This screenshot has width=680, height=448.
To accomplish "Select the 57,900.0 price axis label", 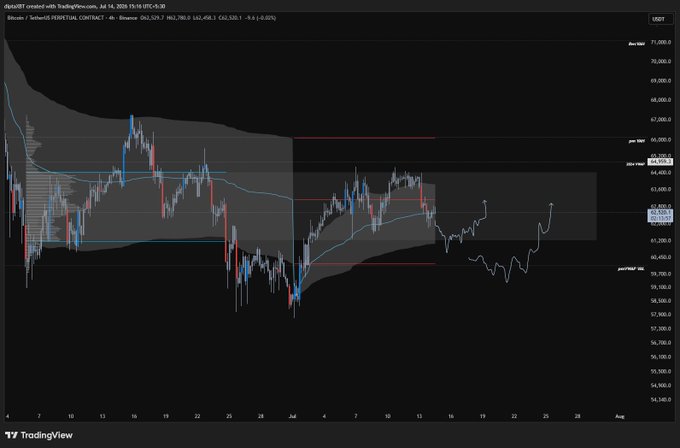I will (660, 314).
